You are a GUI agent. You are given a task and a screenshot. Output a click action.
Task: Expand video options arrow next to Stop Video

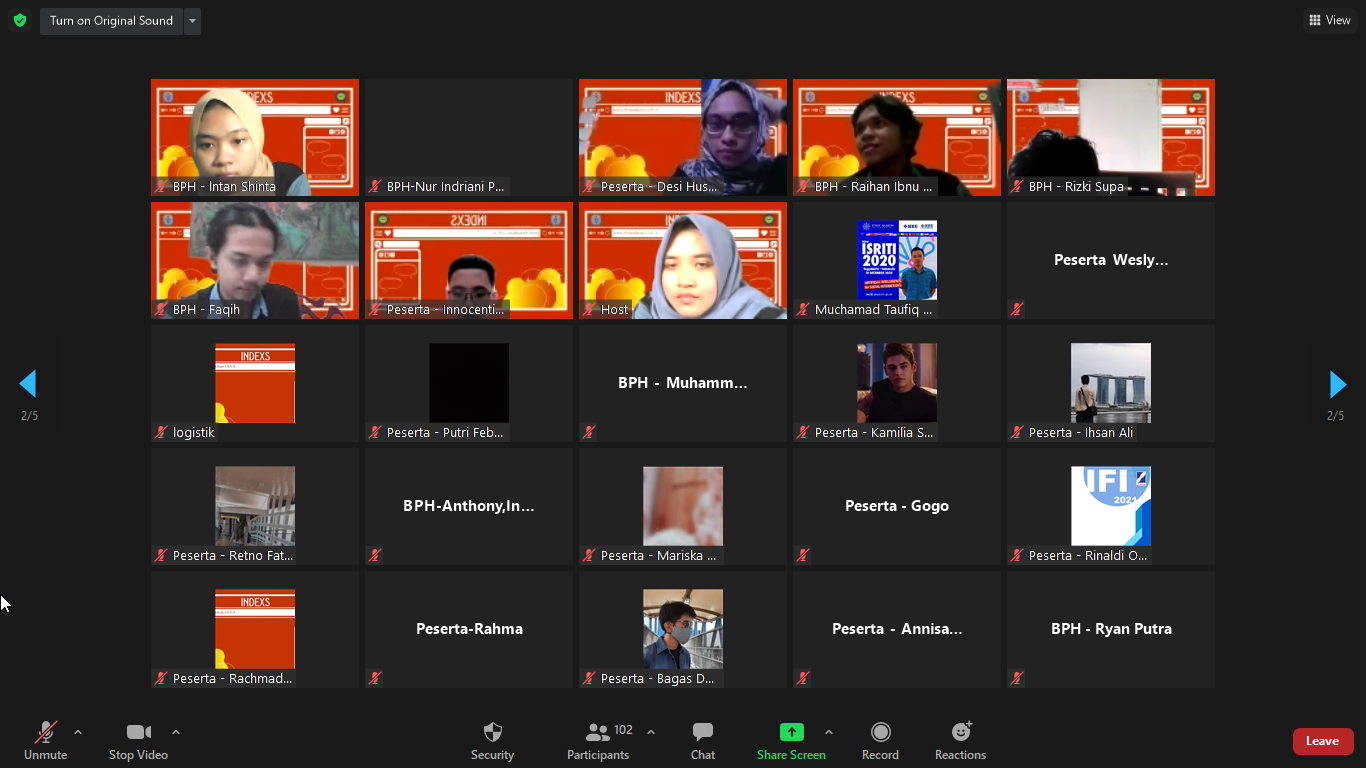(x=176, y=732)
